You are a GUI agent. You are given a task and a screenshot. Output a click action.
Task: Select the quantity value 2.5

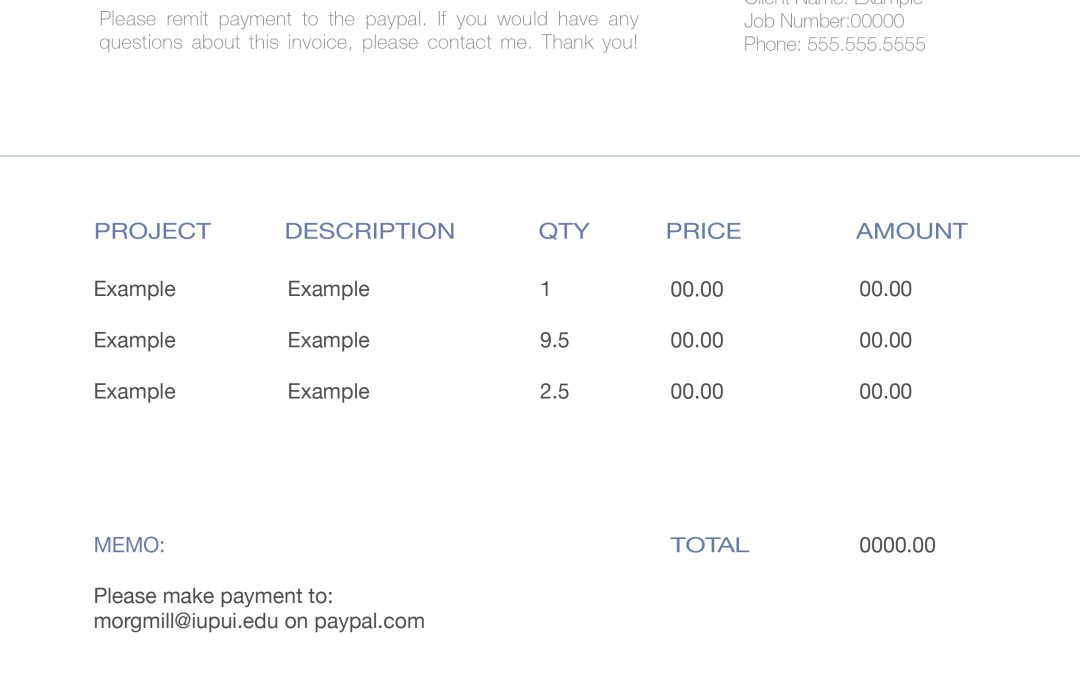coord(554,391)
